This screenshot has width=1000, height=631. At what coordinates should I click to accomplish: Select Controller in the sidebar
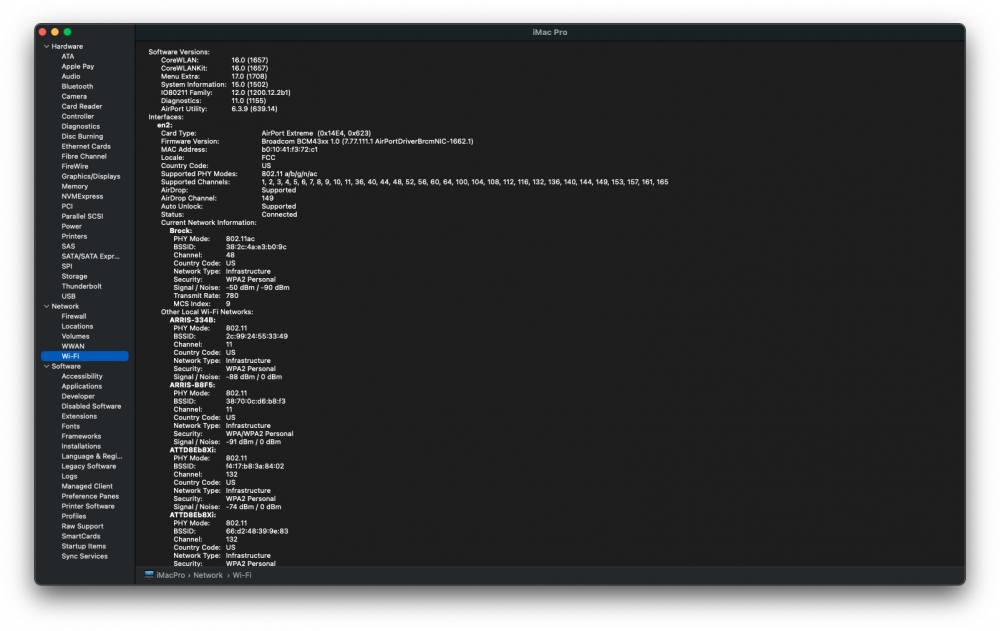tap(78, 116)
